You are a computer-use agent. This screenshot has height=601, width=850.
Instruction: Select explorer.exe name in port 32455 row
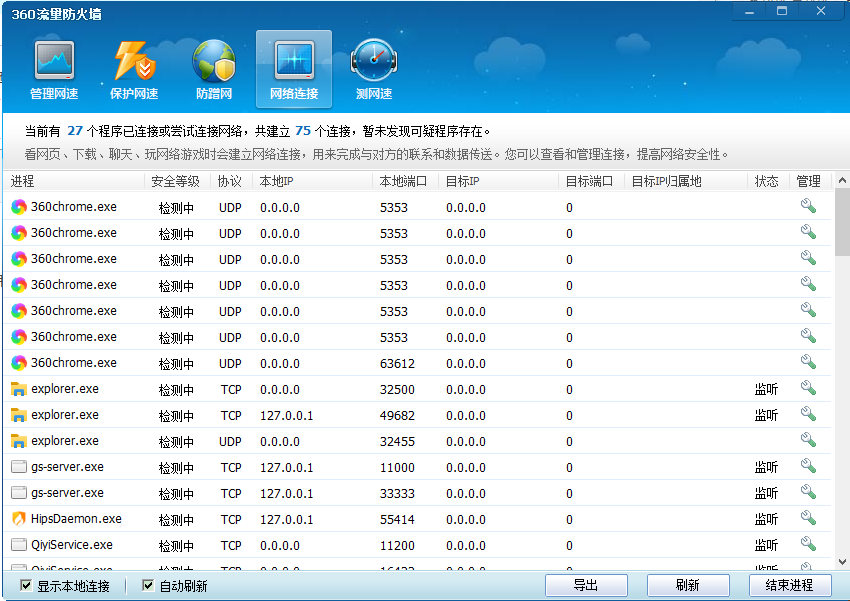tap(65, 441)
